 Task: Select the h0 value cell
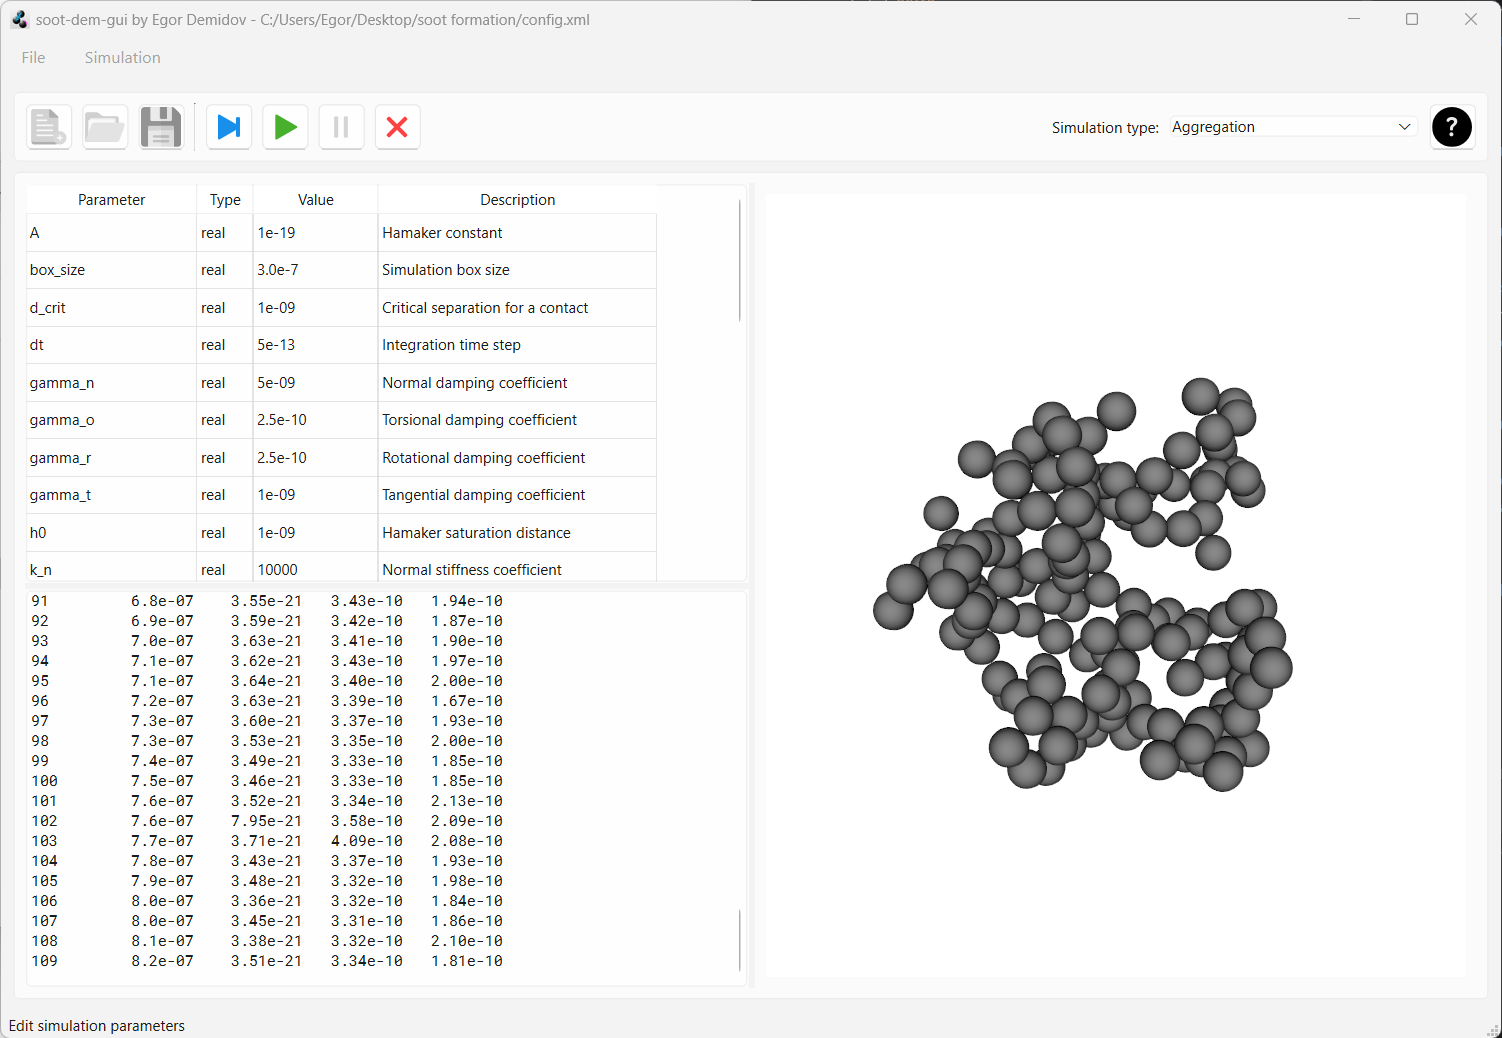click(315, 533)
